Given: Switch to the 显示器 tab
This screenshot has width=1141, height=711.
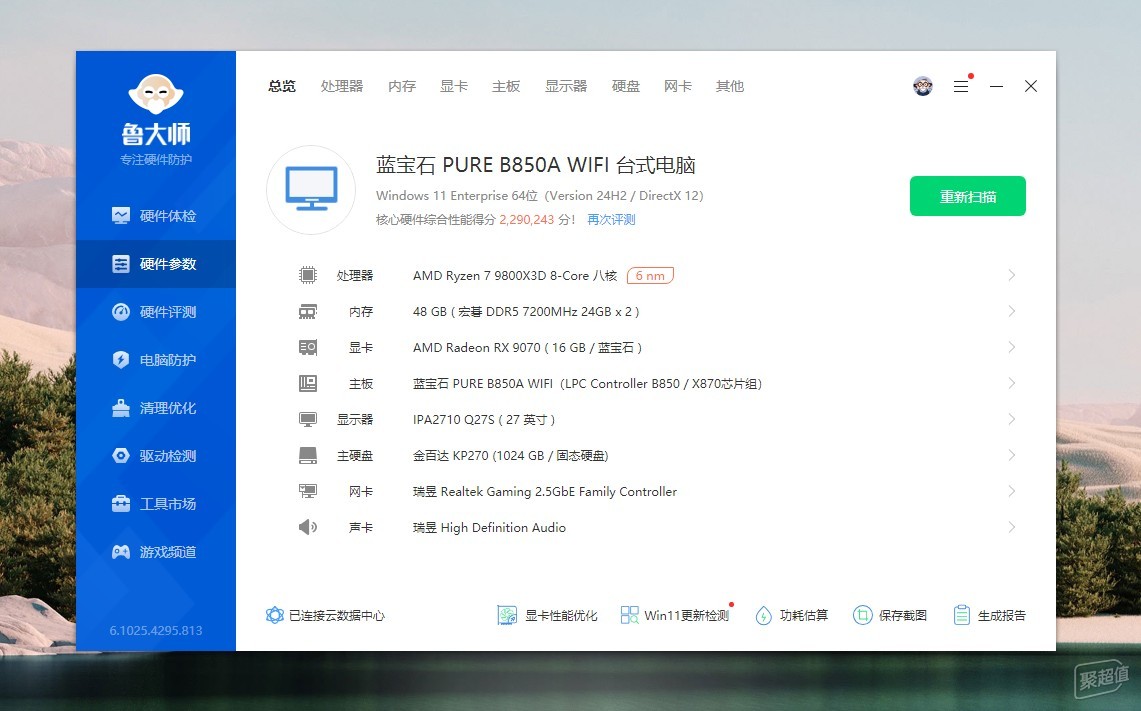Looking at the screenshot, I should tap(565, 86).
